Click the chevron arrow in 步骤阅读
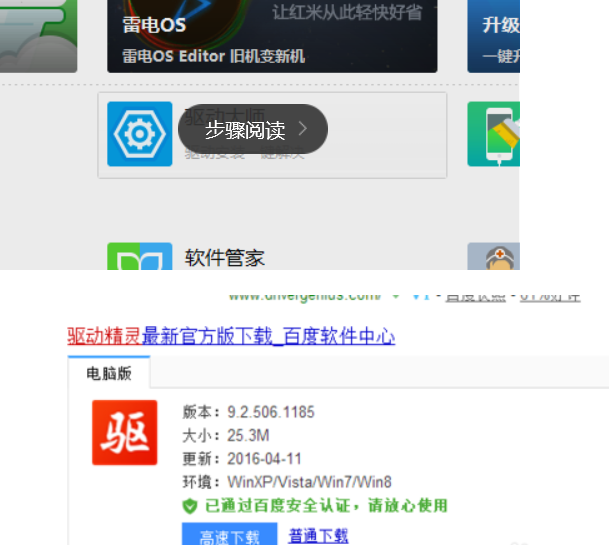 (303, 129)
